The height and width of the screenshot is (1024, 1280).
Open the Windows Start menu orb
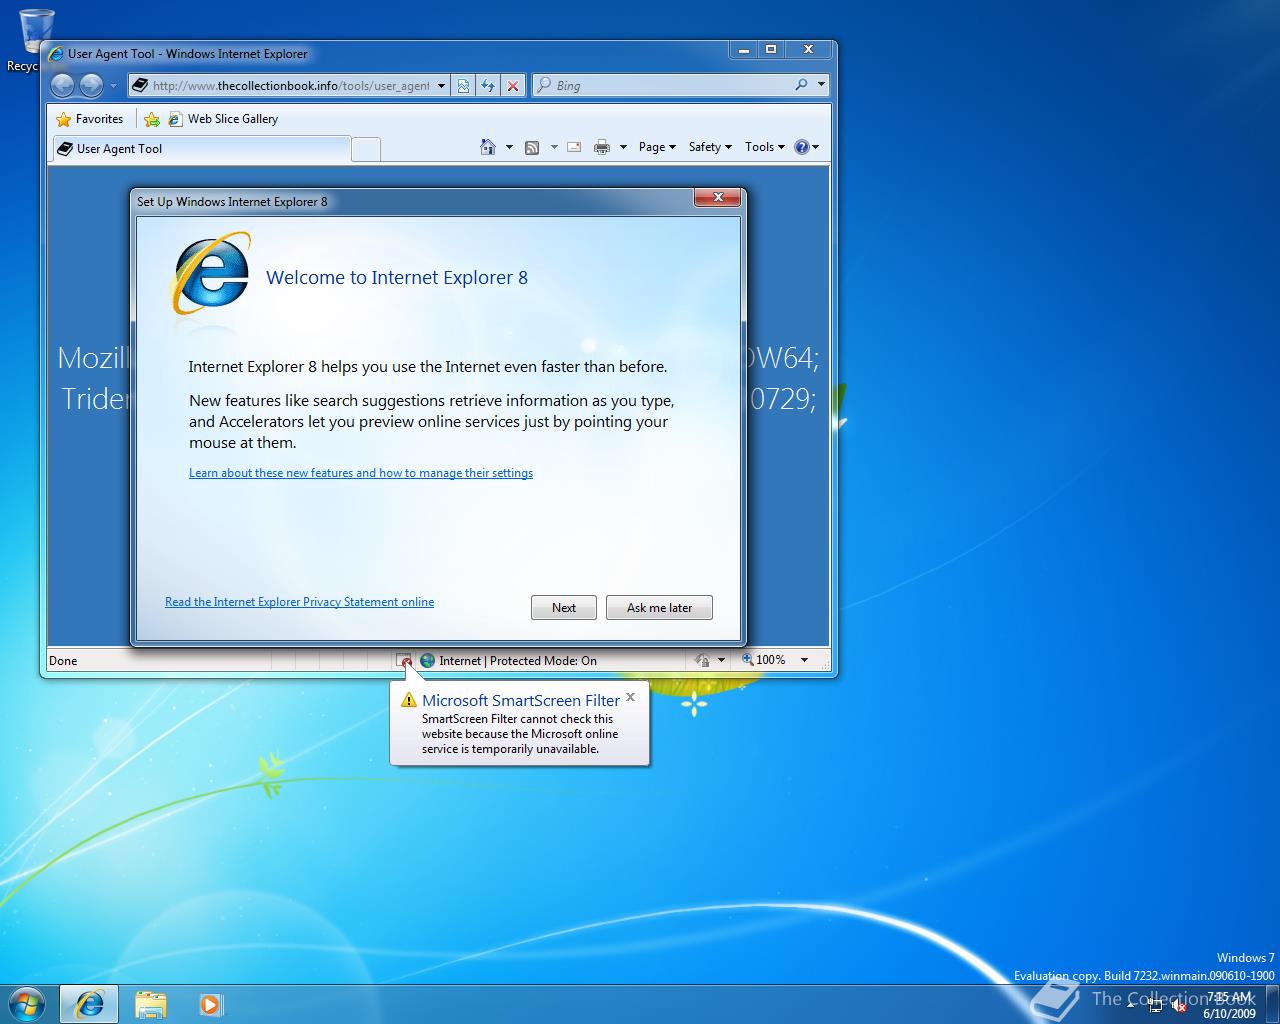point(27,1003)
